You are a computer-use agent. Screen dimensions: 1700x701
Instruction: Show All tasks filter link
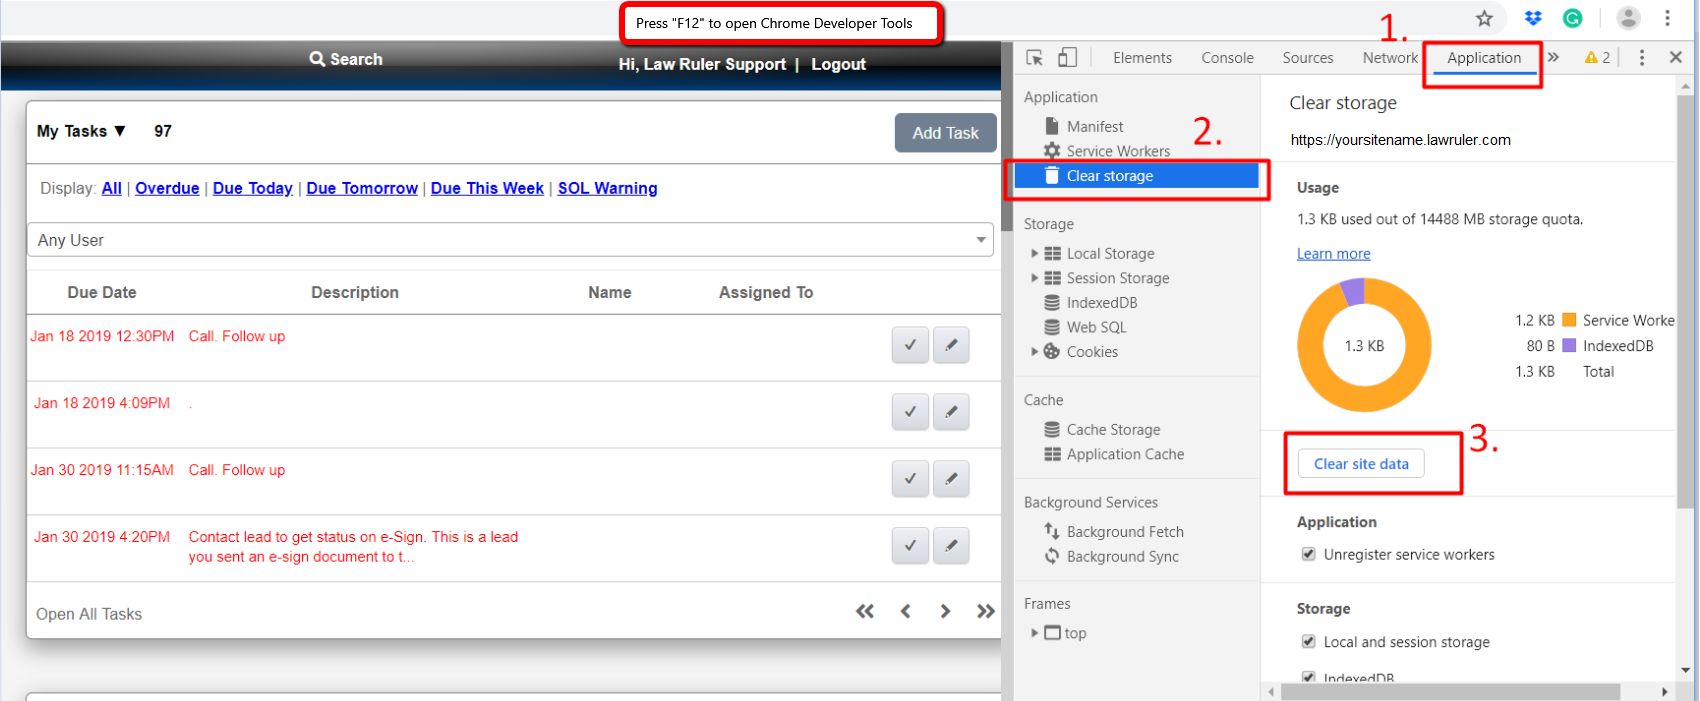[x=112, y=188]
